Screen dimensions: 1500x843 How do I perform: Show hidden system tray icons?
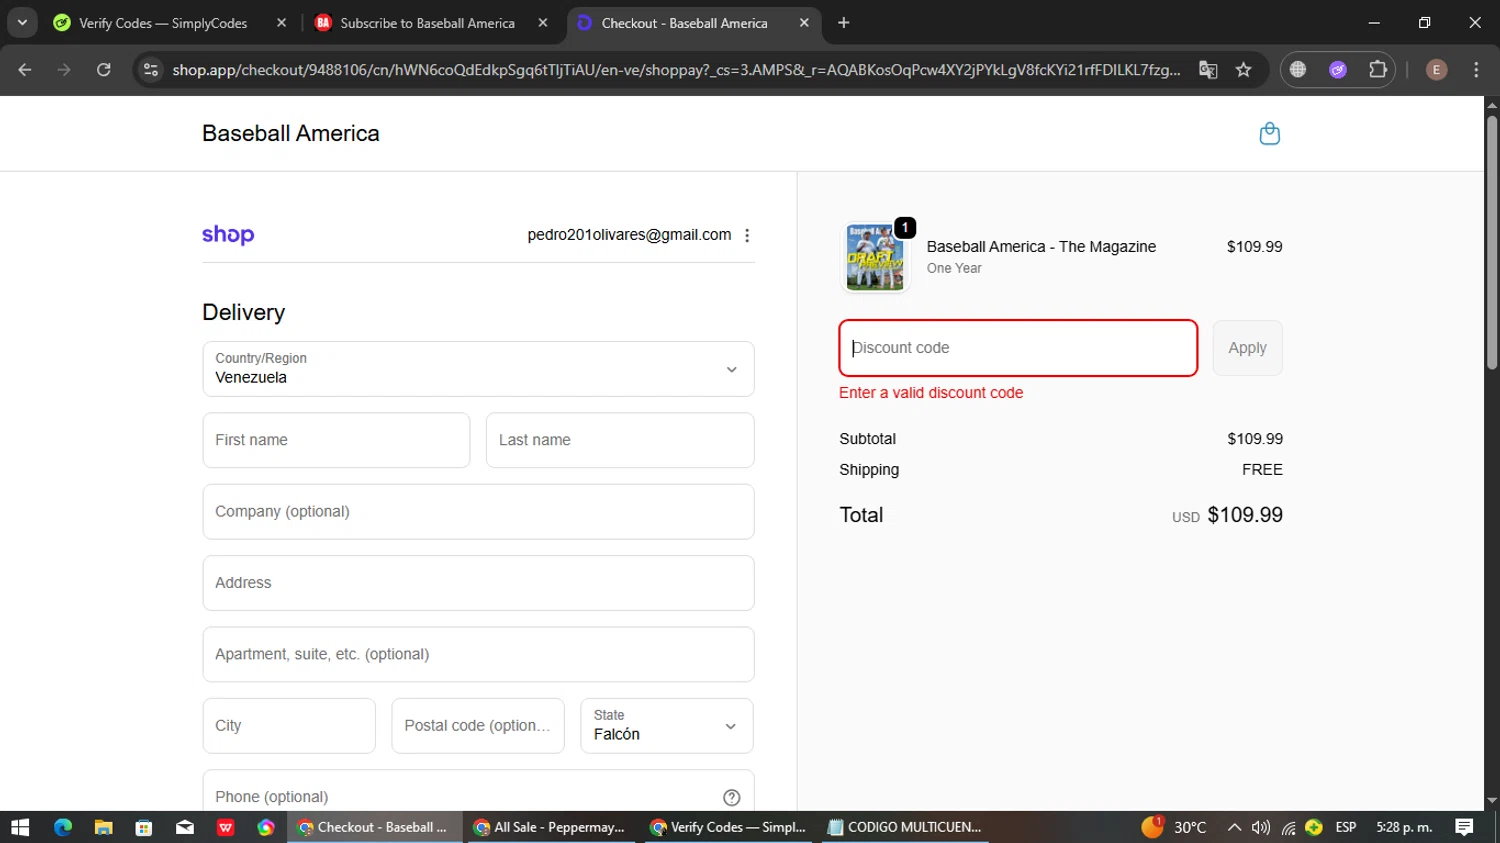click(x=1234, y=827)
